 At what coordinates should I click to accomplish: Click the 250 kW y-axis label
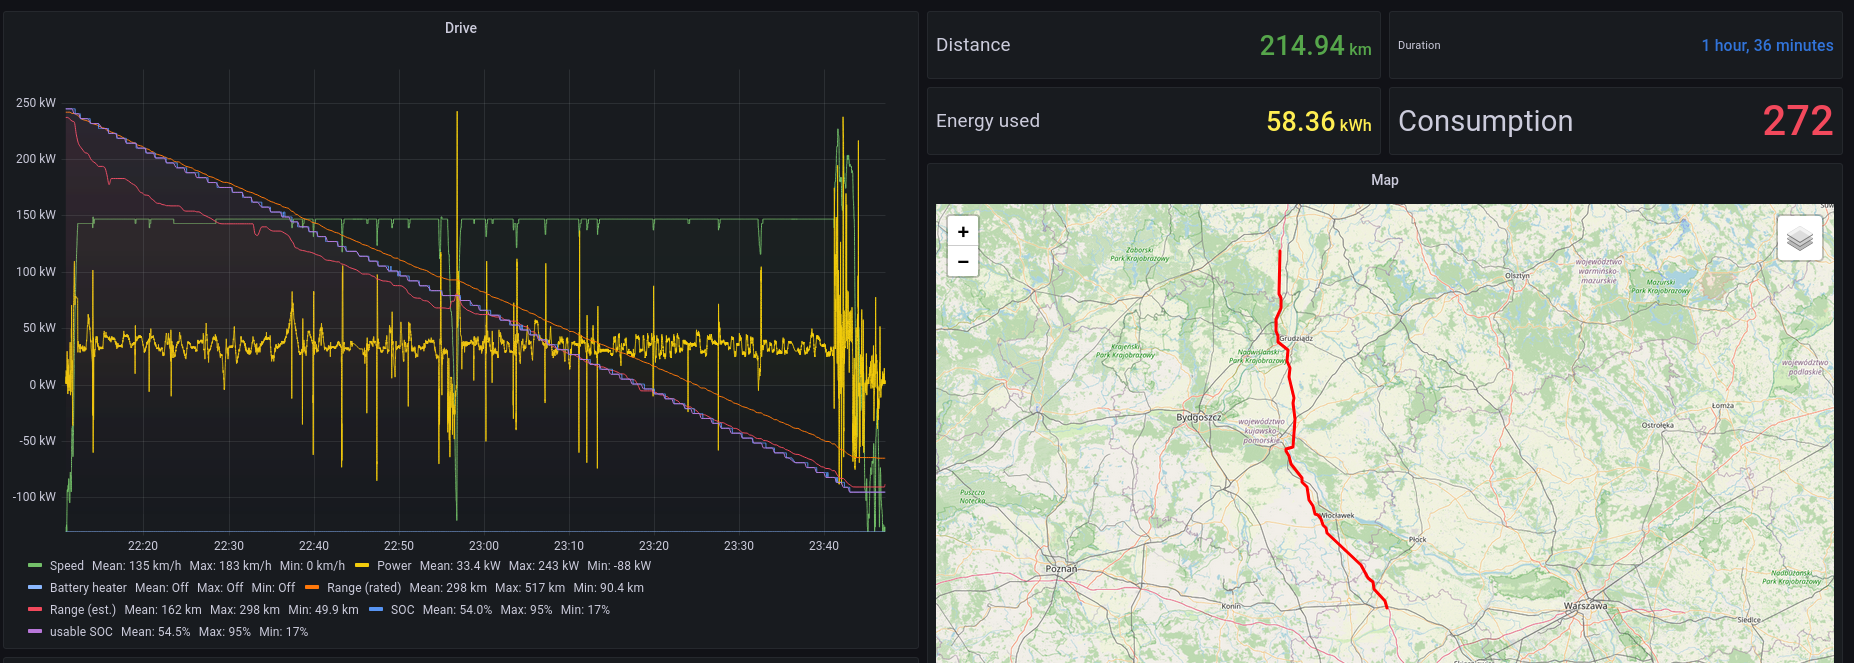(36, 103)
